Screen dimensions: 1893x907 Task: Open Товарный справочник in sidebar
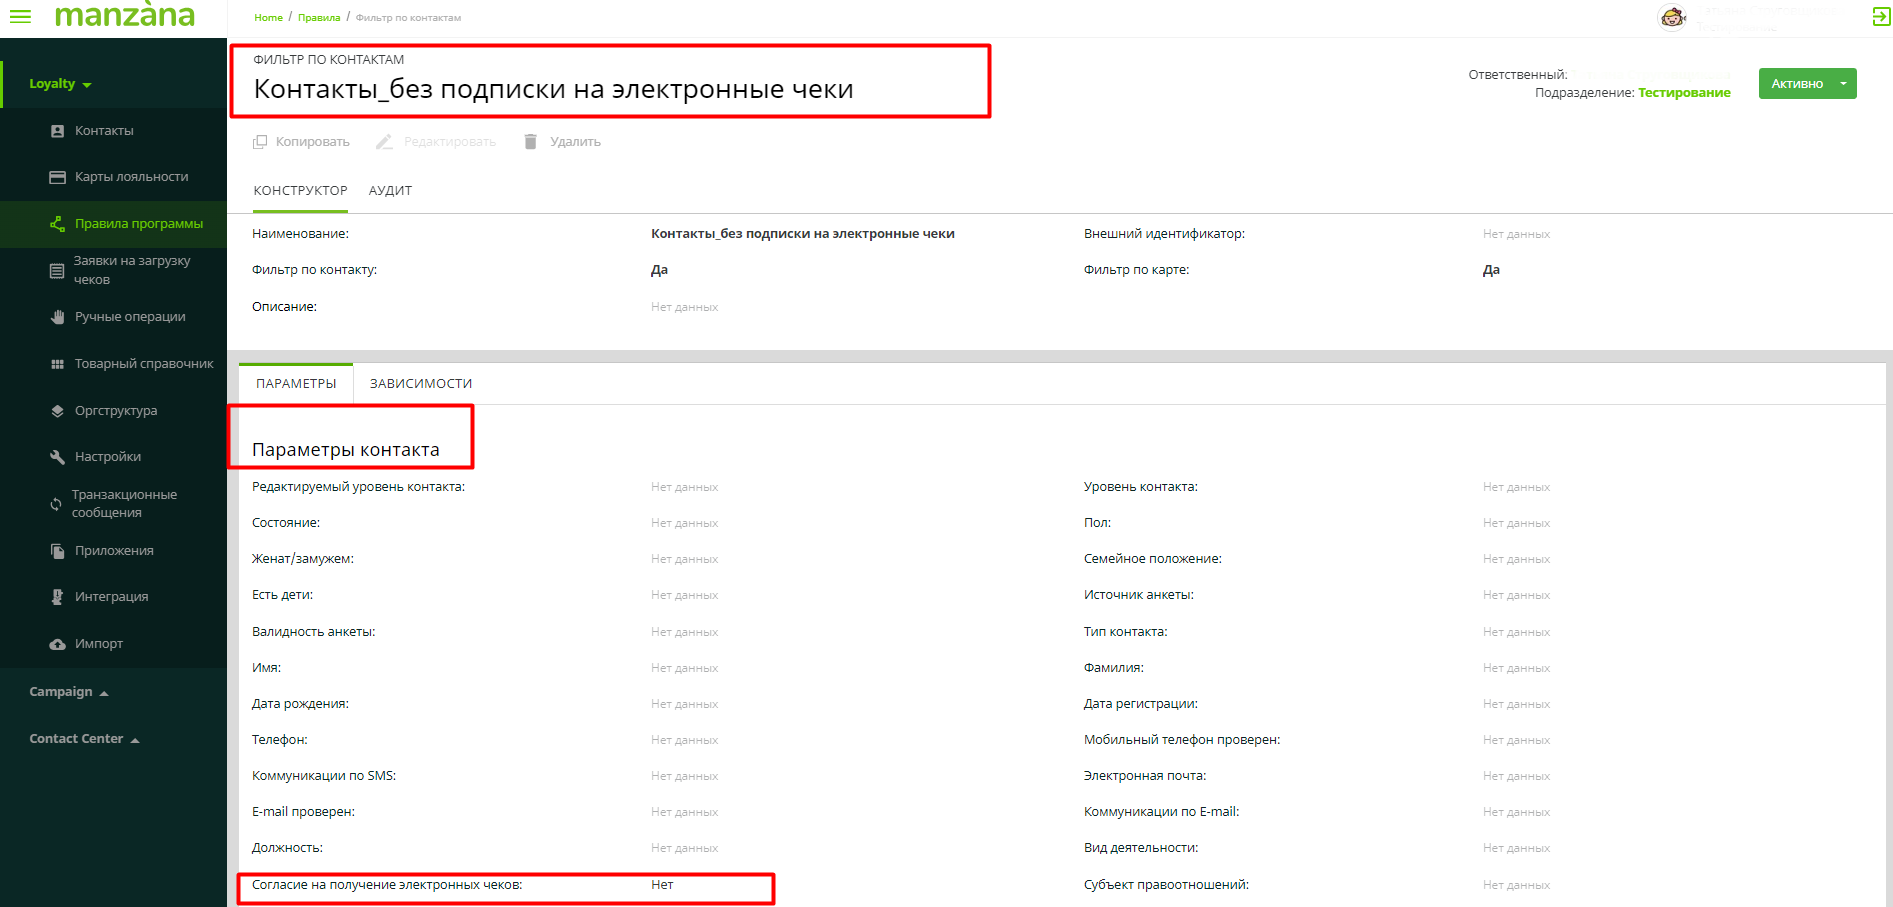(143, 364)
